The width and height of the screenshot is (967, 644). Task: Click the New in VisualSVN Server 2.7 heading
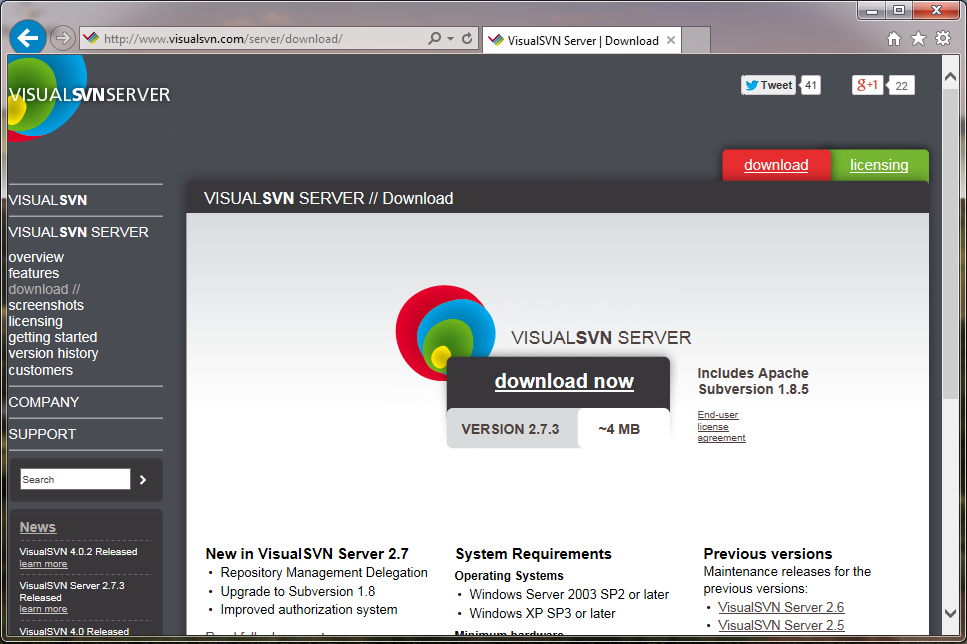click(307, 554)
